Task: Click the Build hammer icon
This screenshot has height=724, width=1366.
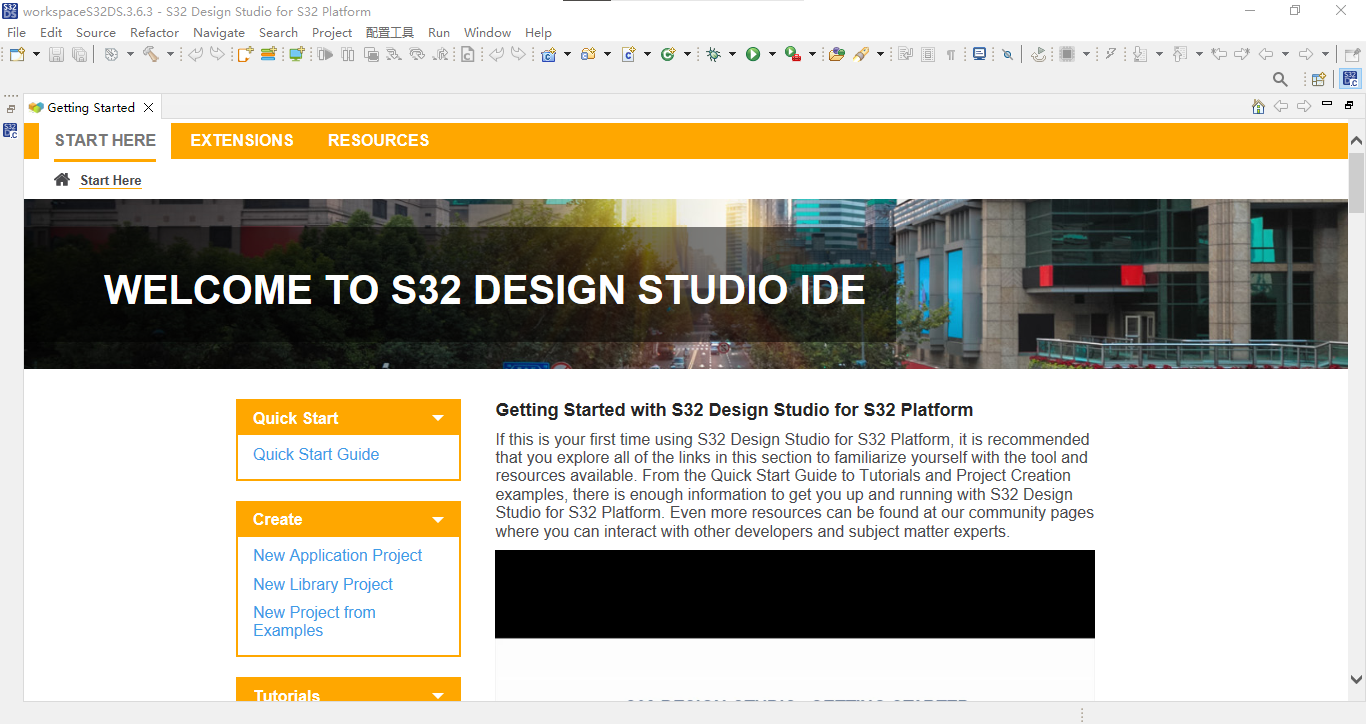Action: [151, 54]
